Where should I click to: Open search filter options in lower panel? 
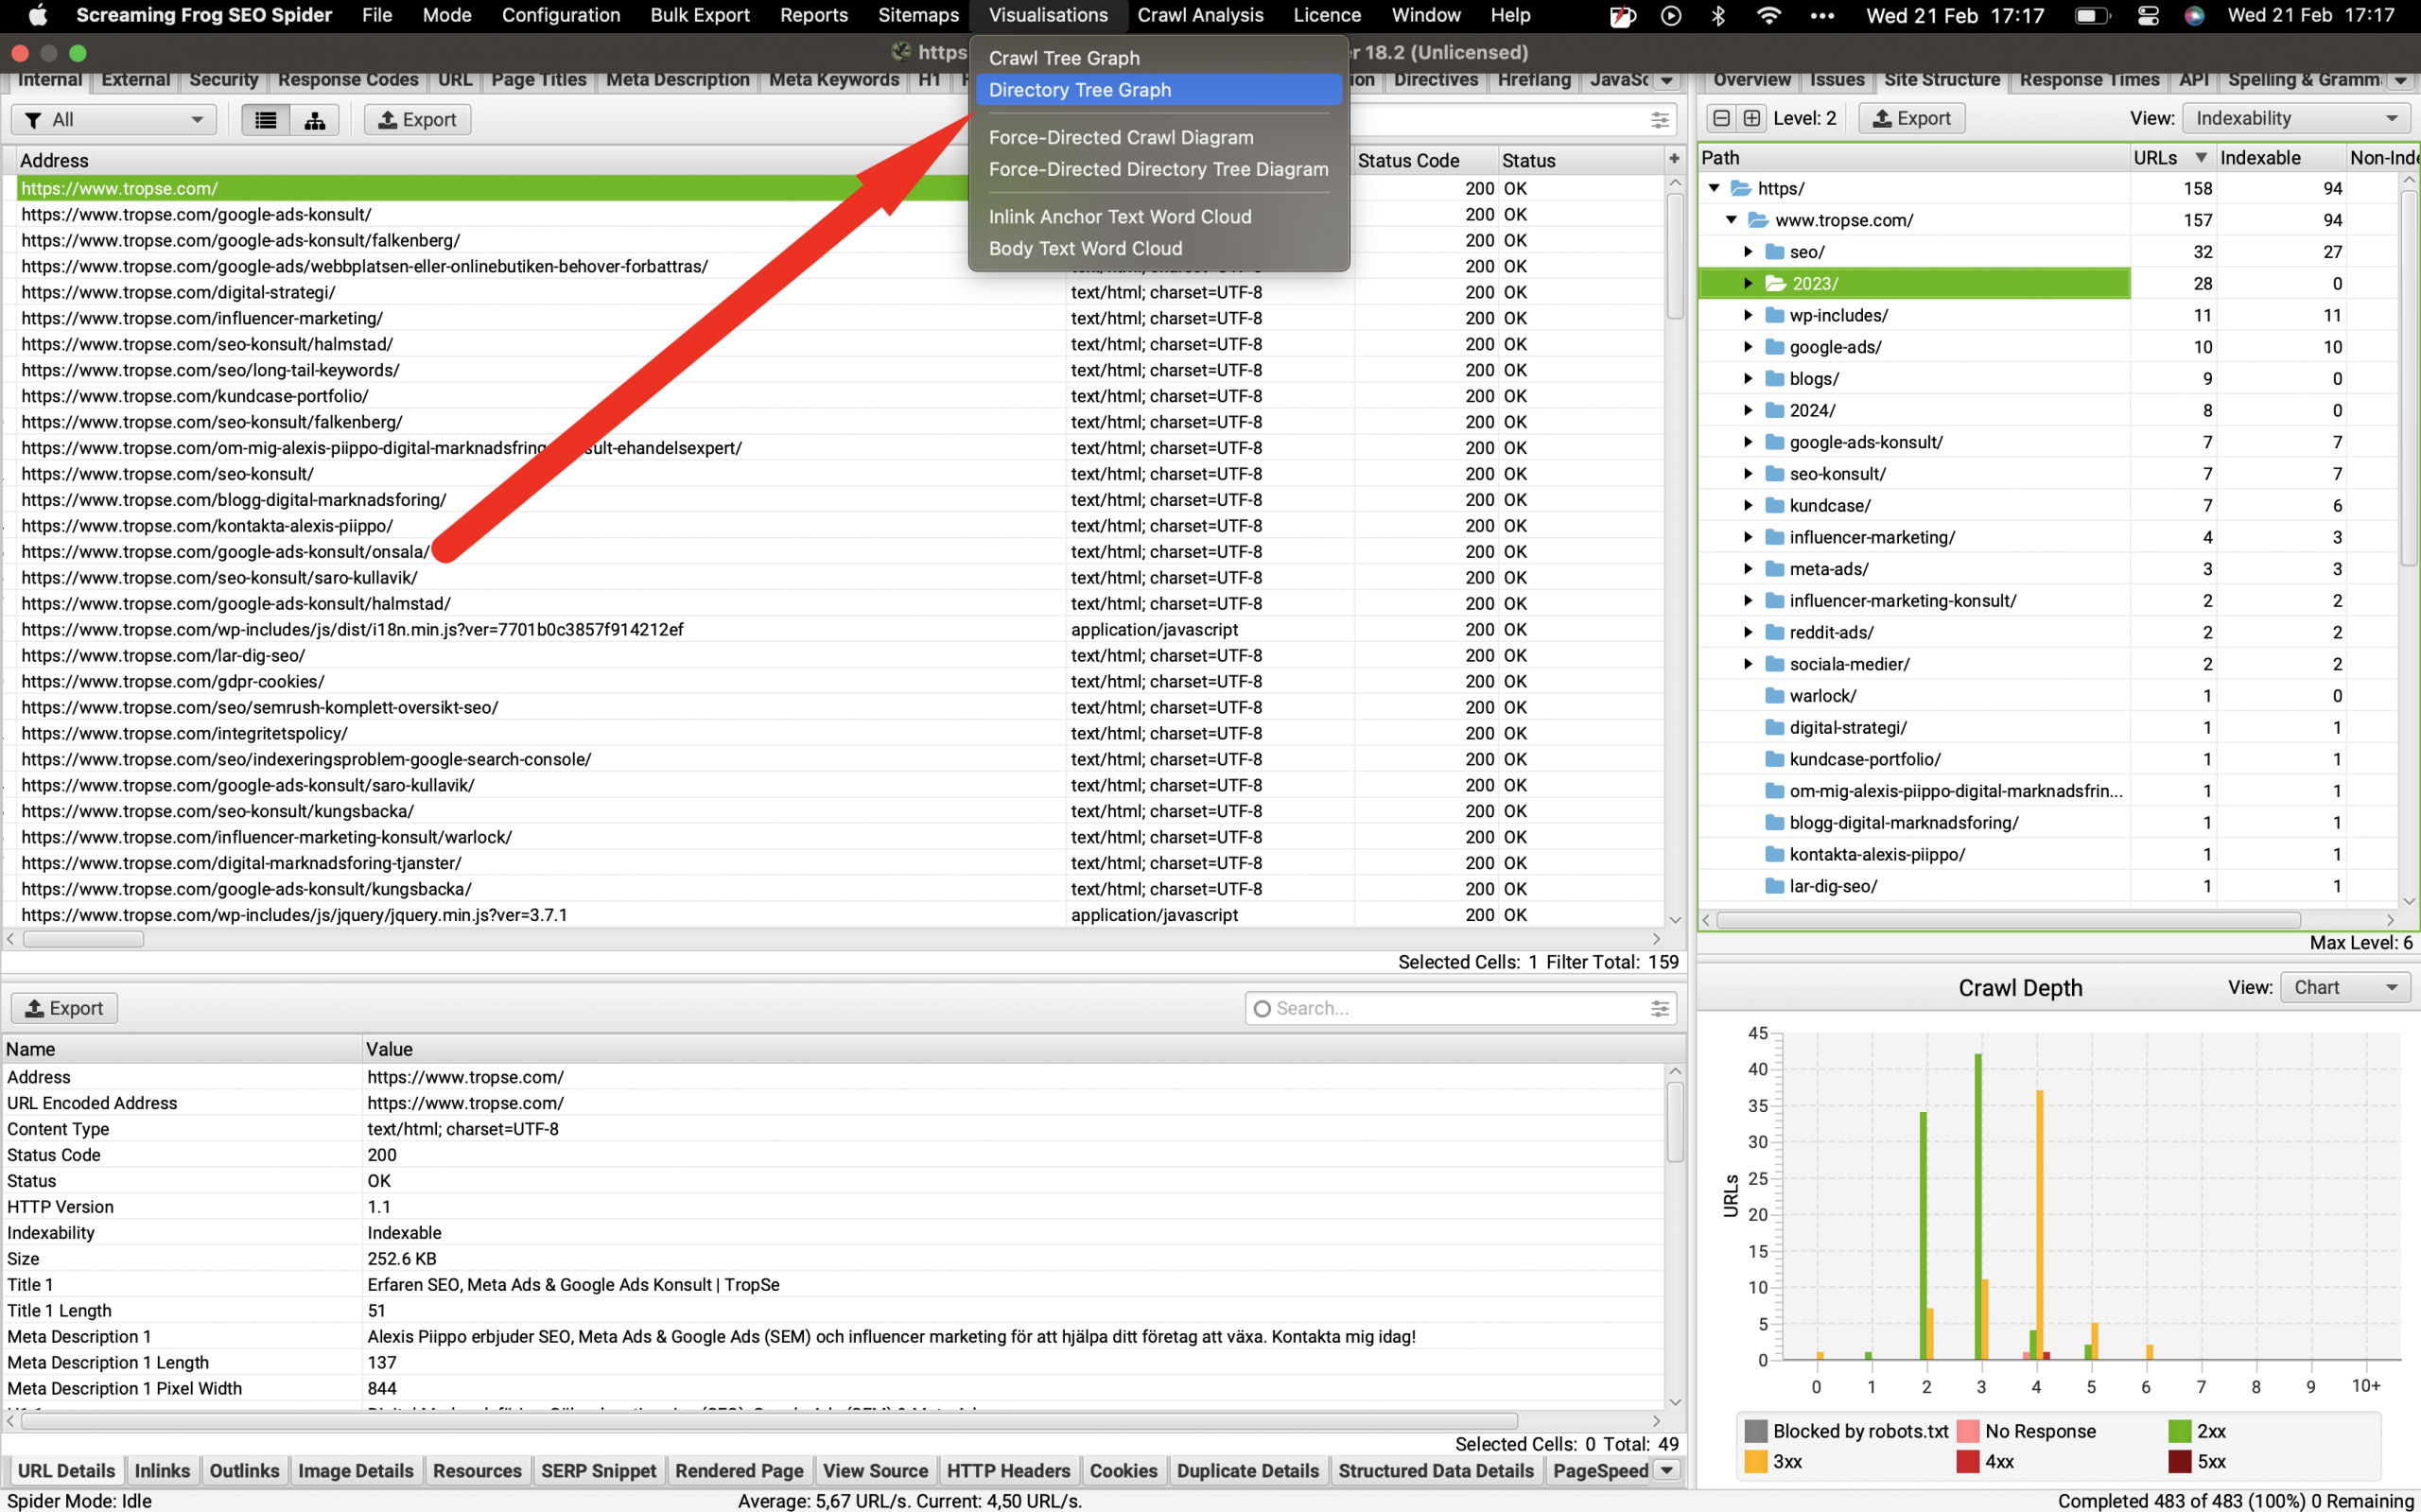point(1660,1009)
